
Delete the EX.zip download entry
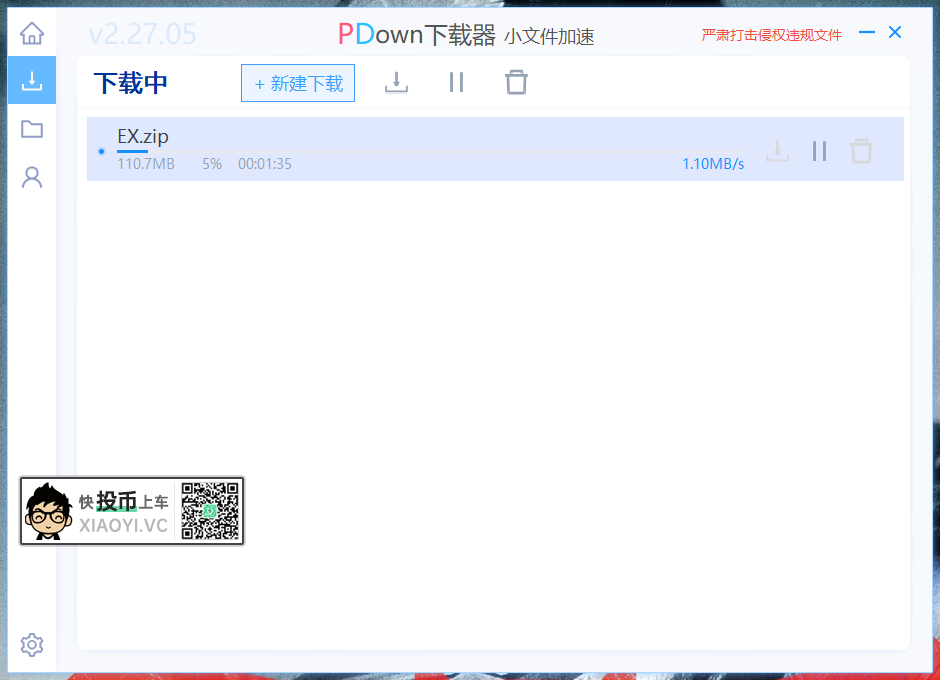click(861, 151)
